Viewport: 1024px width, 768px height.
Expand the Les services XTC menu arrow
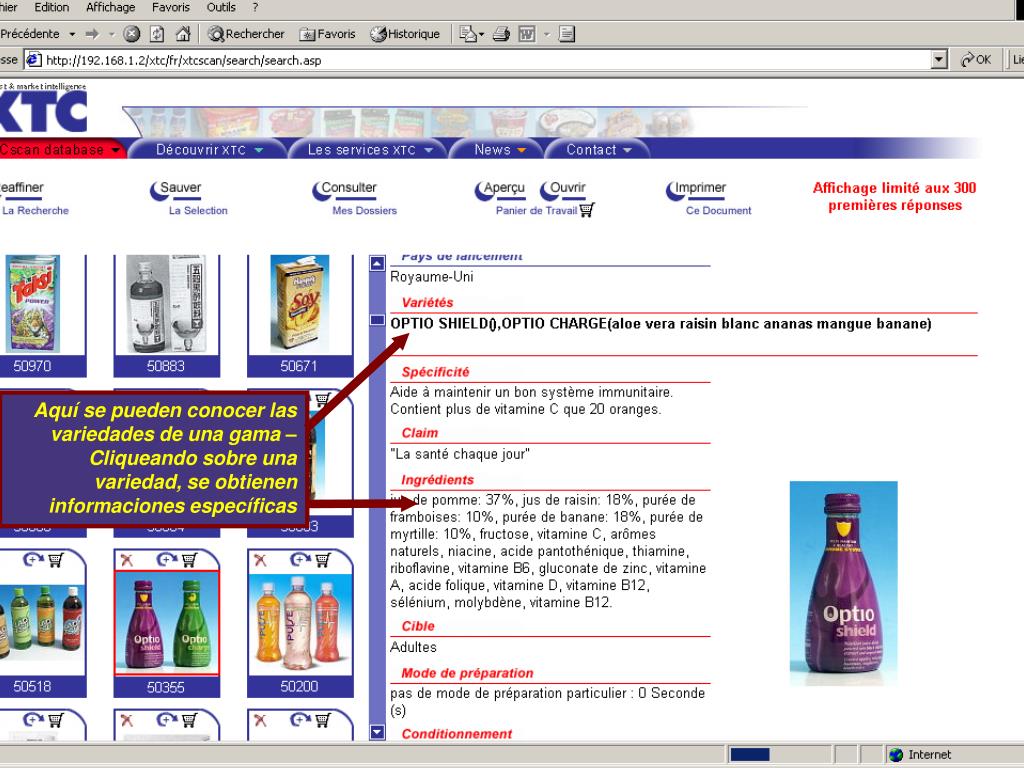pos(428,150)
